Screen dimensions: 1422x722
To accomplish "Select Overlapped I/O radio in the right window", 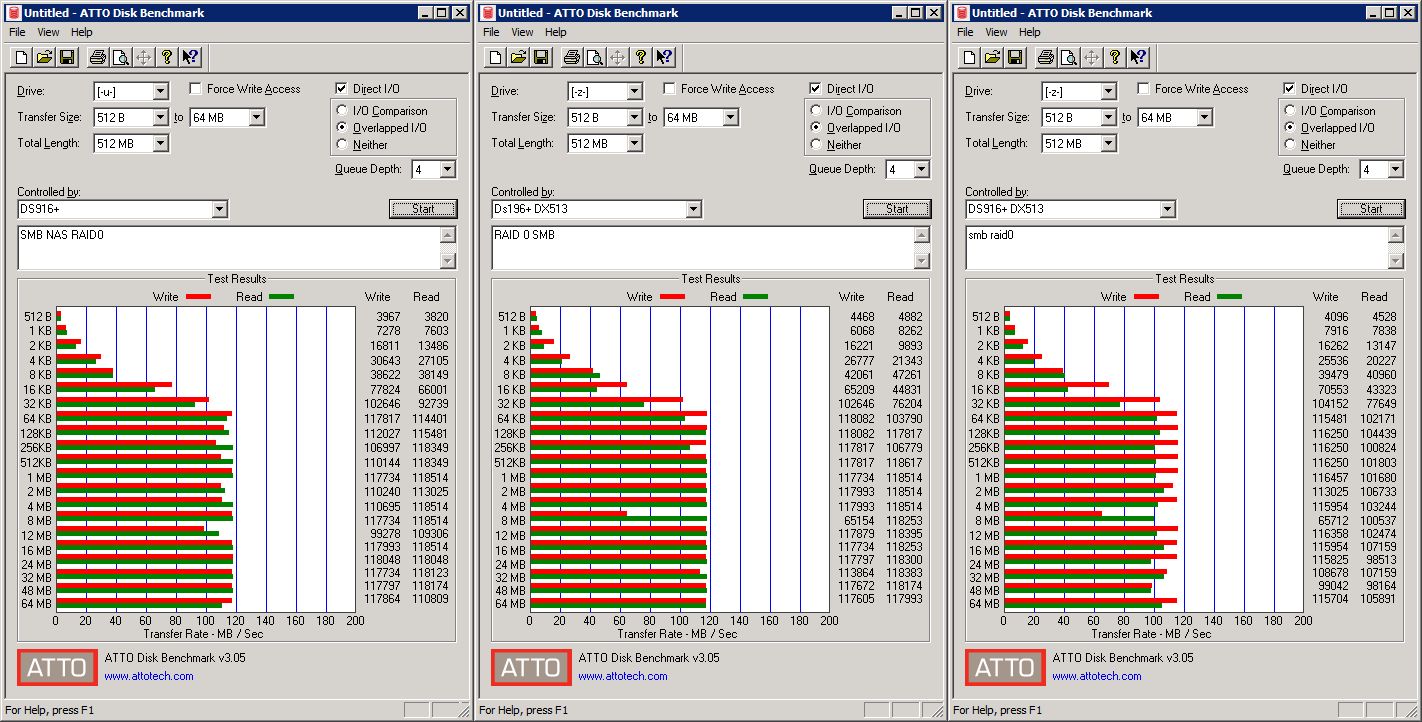I will click(x=1291, y=128).
